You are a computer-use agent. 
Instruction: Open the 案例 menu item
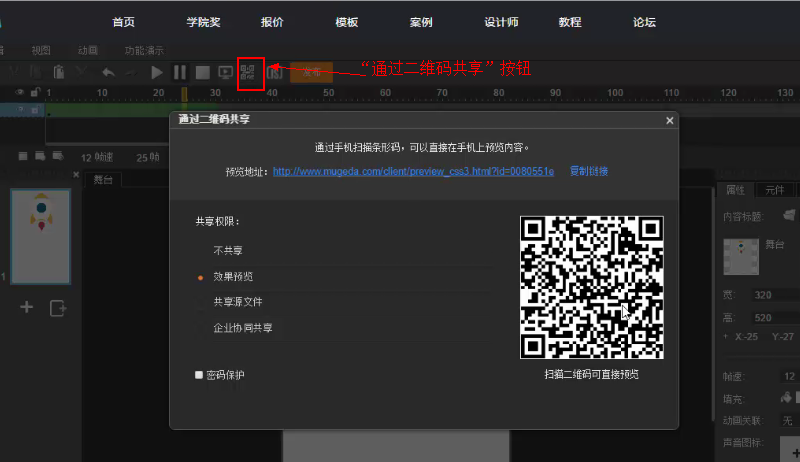[x=421, y=22]
